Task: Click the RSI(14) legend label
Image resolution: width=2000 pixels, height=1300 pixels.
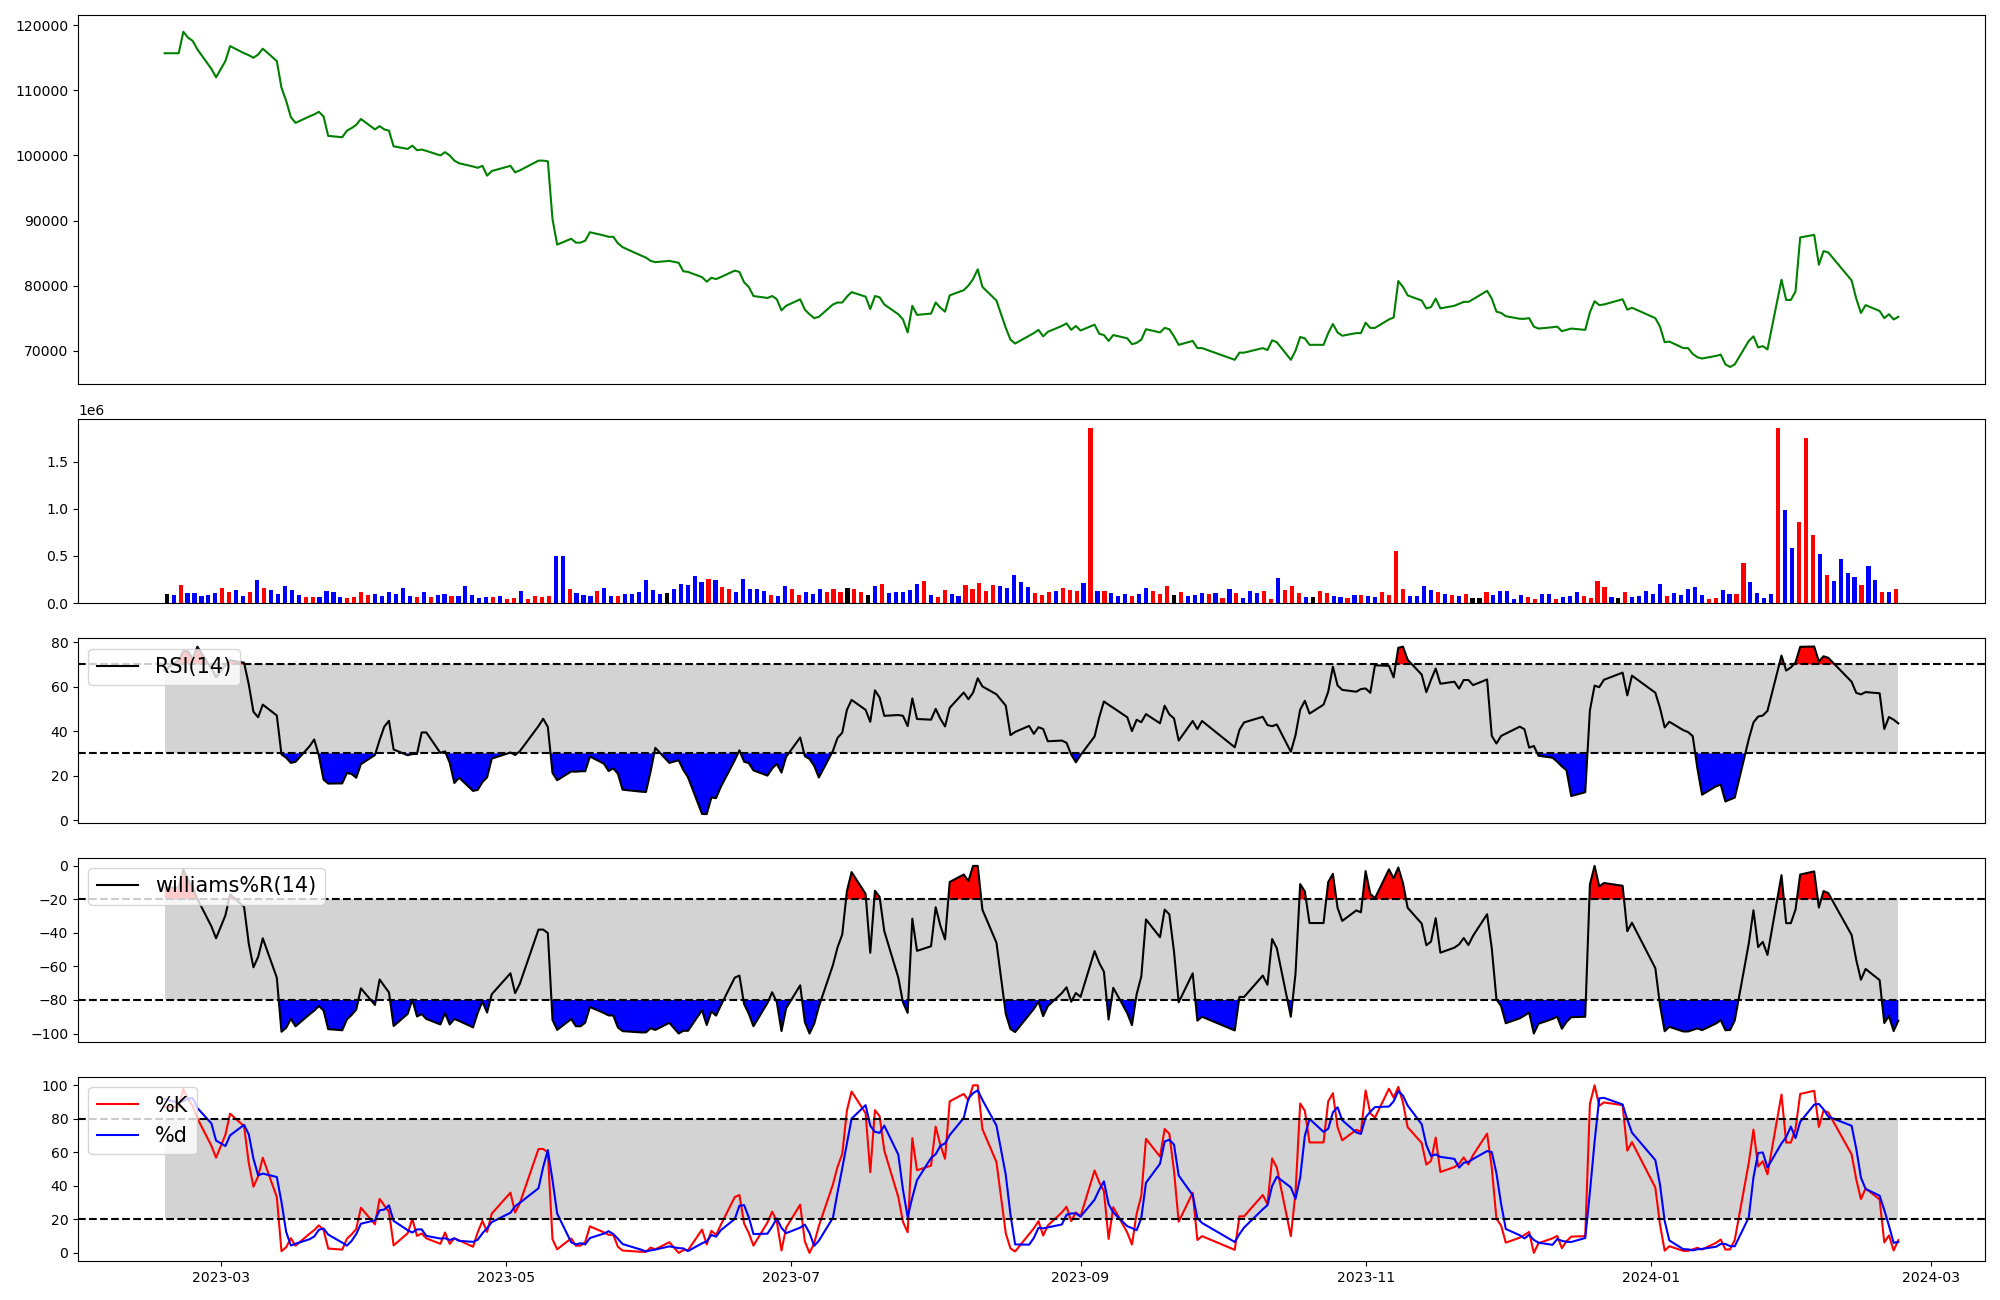Action: coord(192,666)
